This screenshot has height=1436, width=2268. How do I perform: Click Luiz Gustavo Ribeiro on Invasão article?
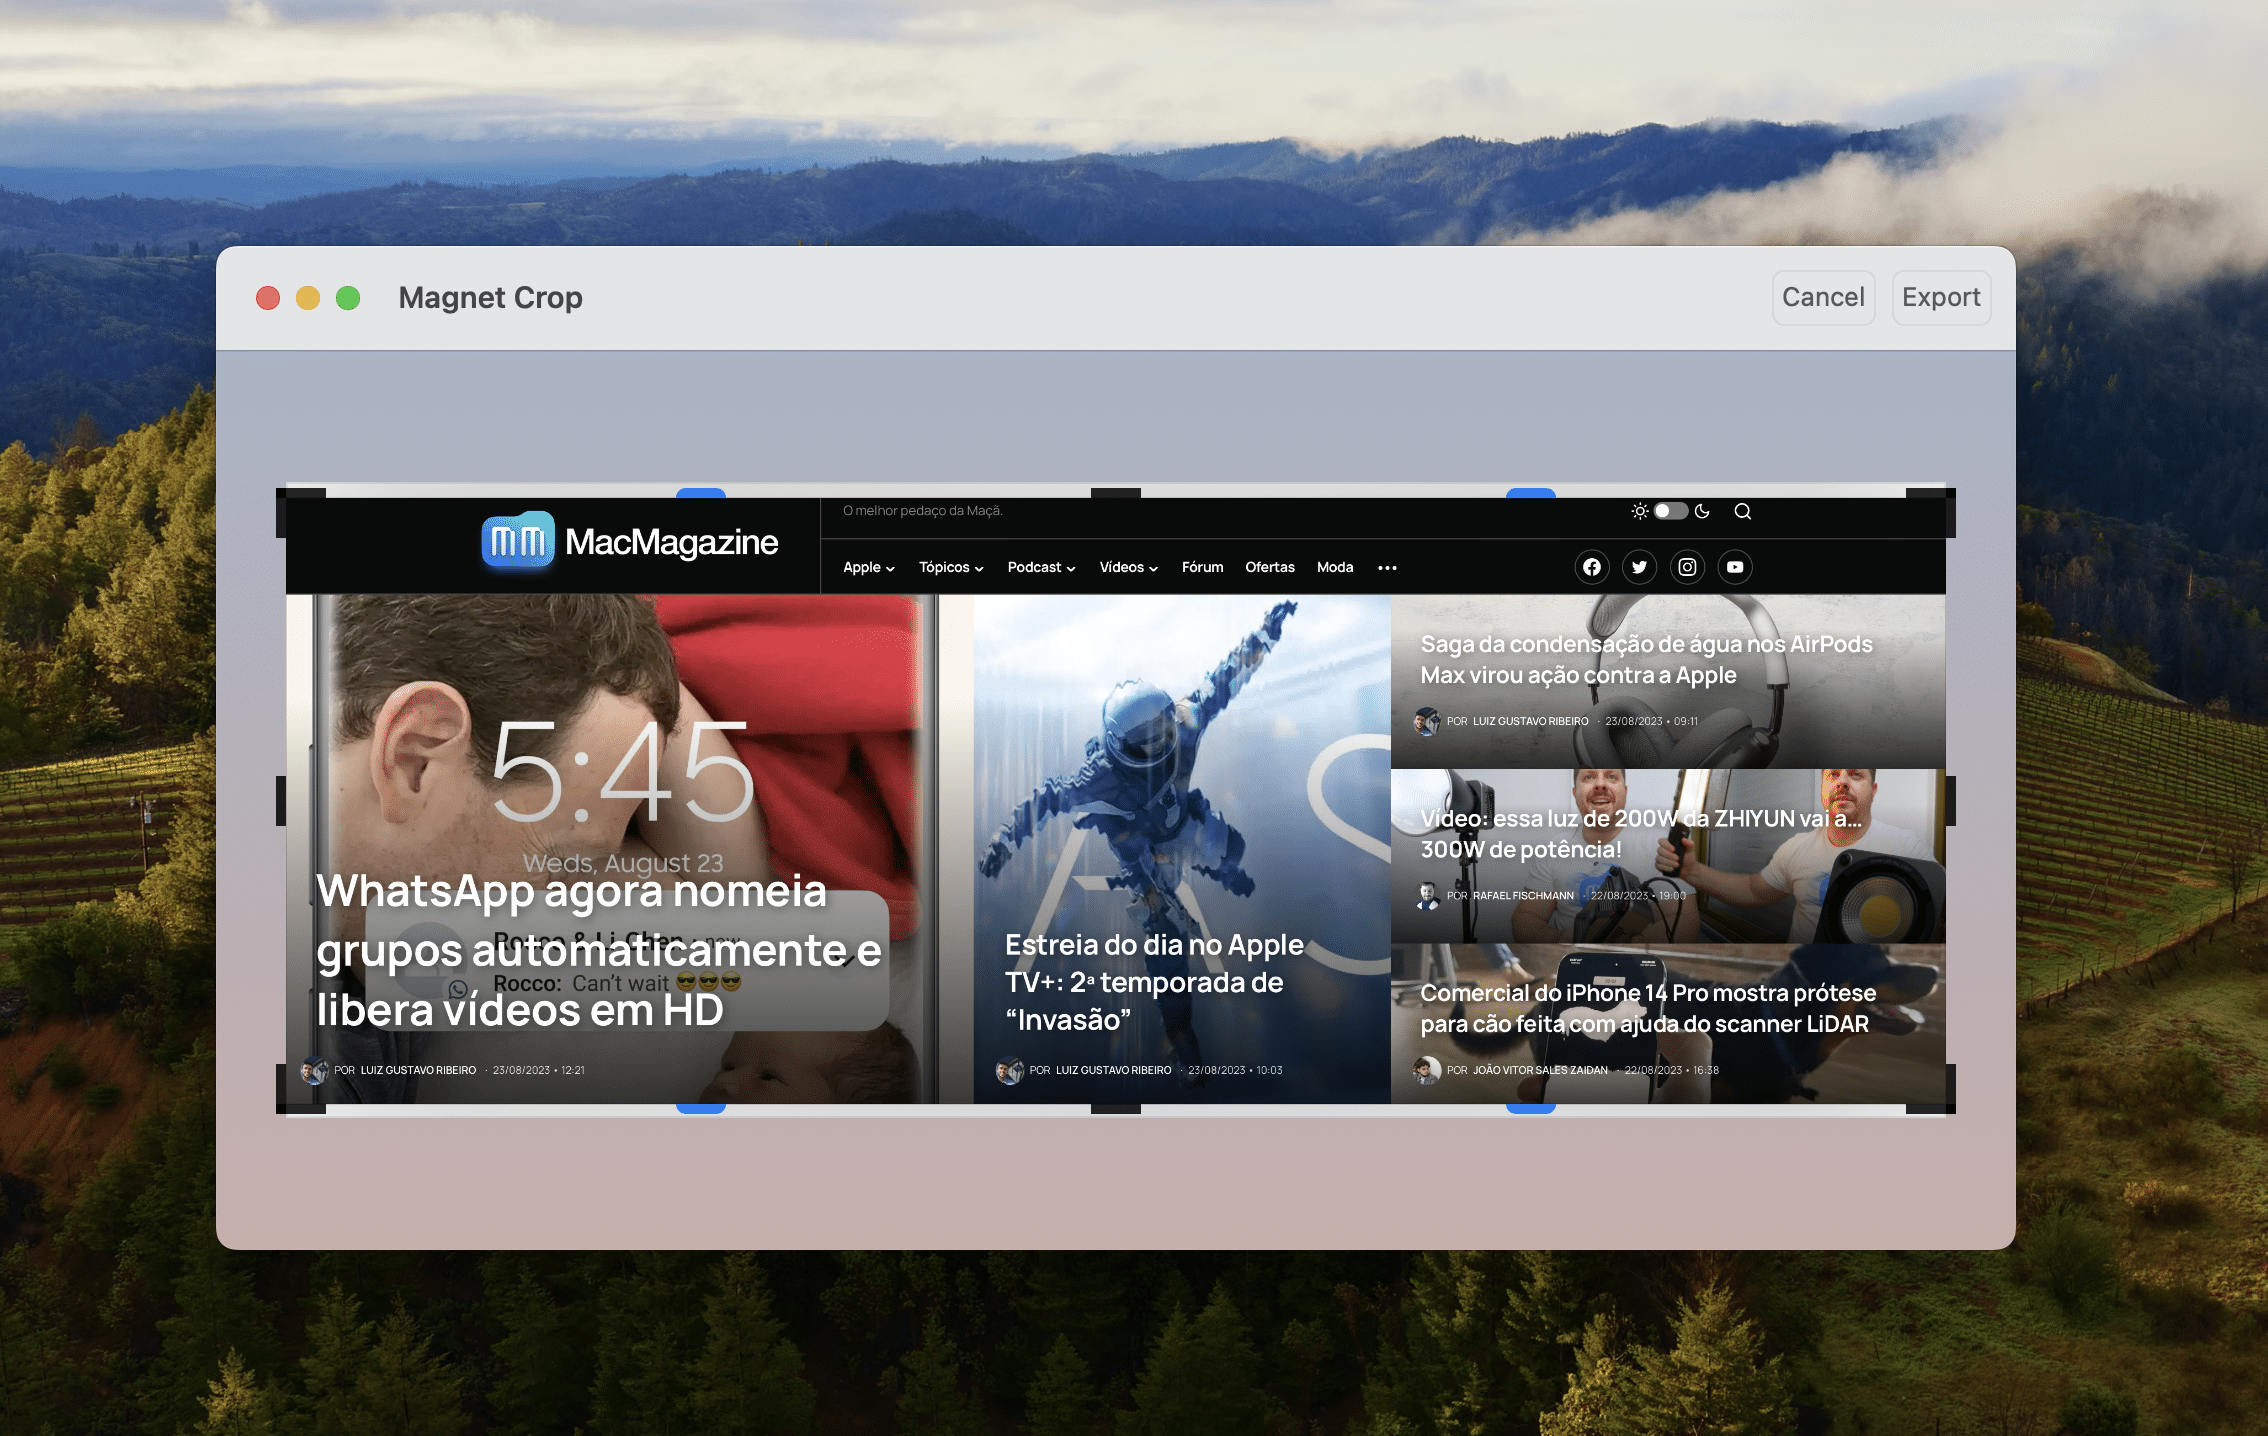[1113, 1070]
